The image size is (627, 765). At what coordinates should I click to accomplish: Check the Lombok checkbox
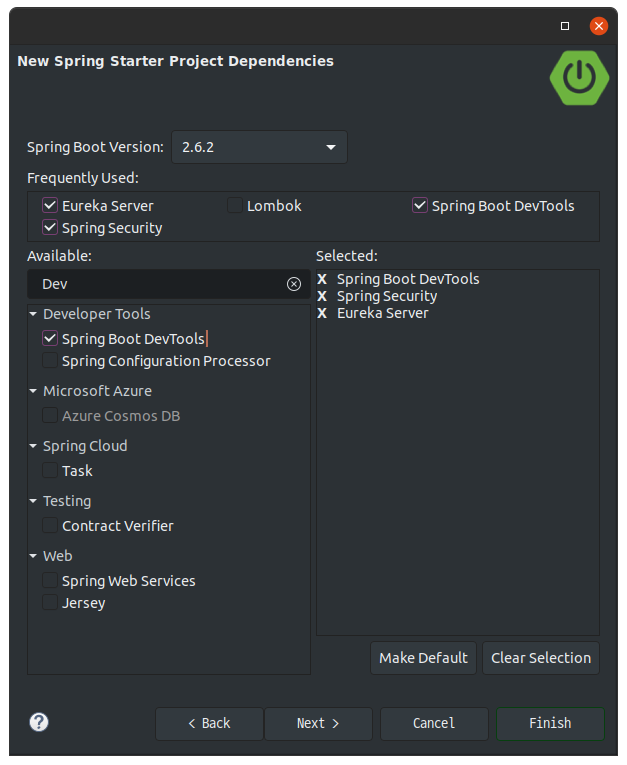coord(235,205)
